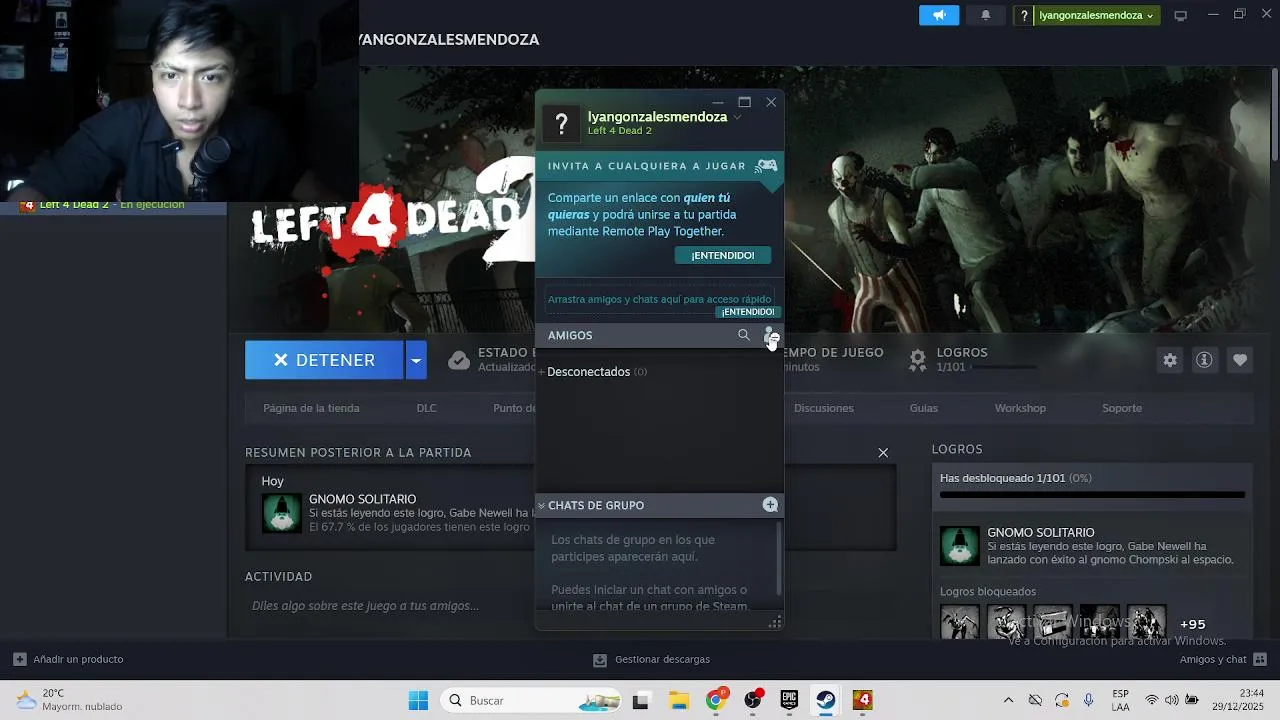Click the main window vertical scrollbar
This screenshot has width=1280, height=720.
(x=1274, y=115)
